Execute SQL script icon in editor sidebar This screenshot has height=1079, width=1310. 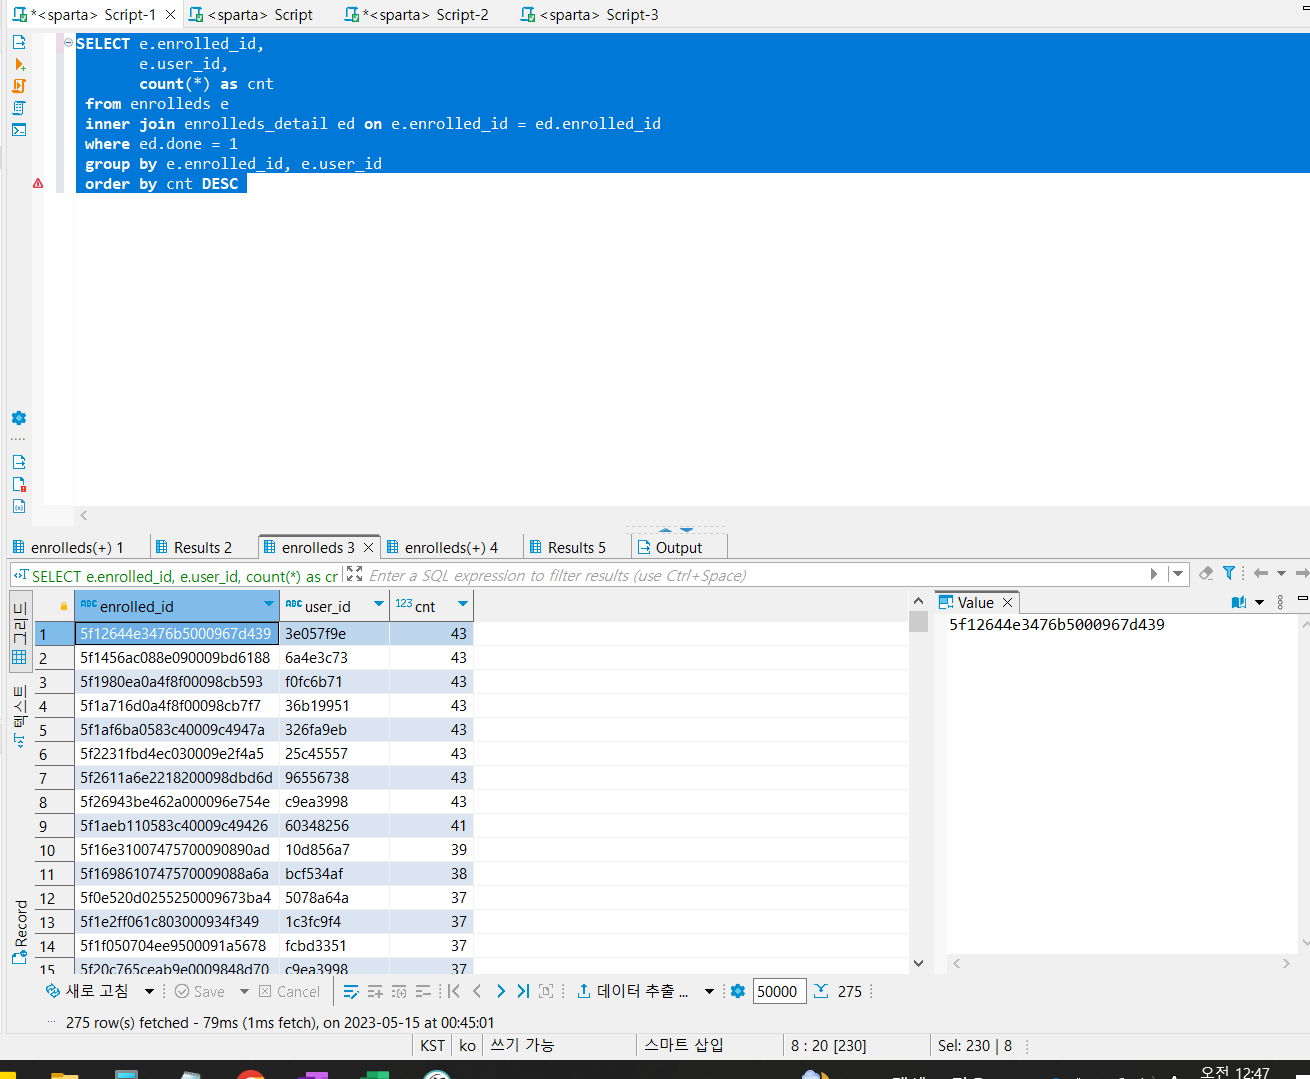[19, 86]
